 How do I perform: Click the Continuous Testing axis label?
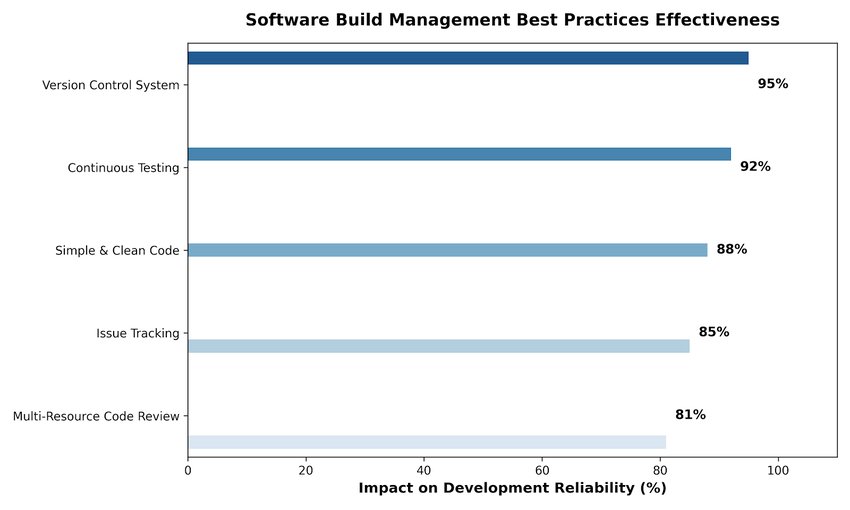123,168
